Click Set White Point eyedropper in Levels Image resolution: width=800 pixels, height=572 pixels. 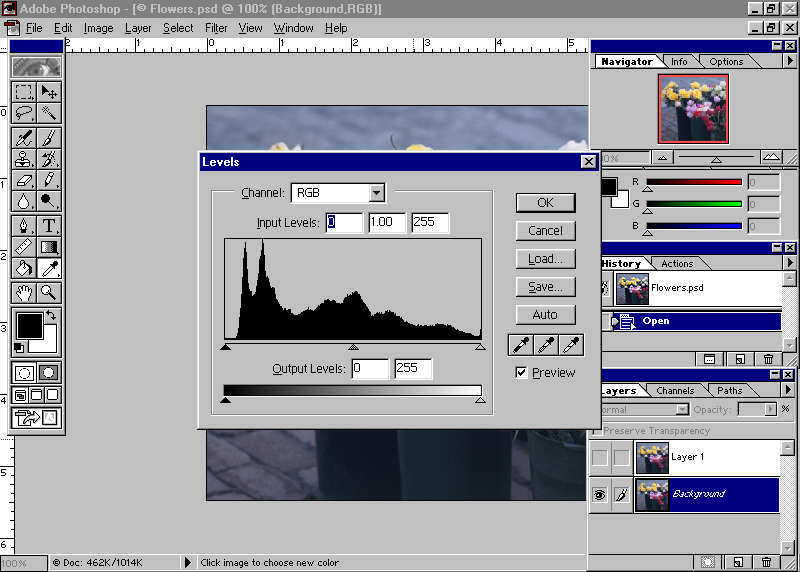[x=571, y=345]
